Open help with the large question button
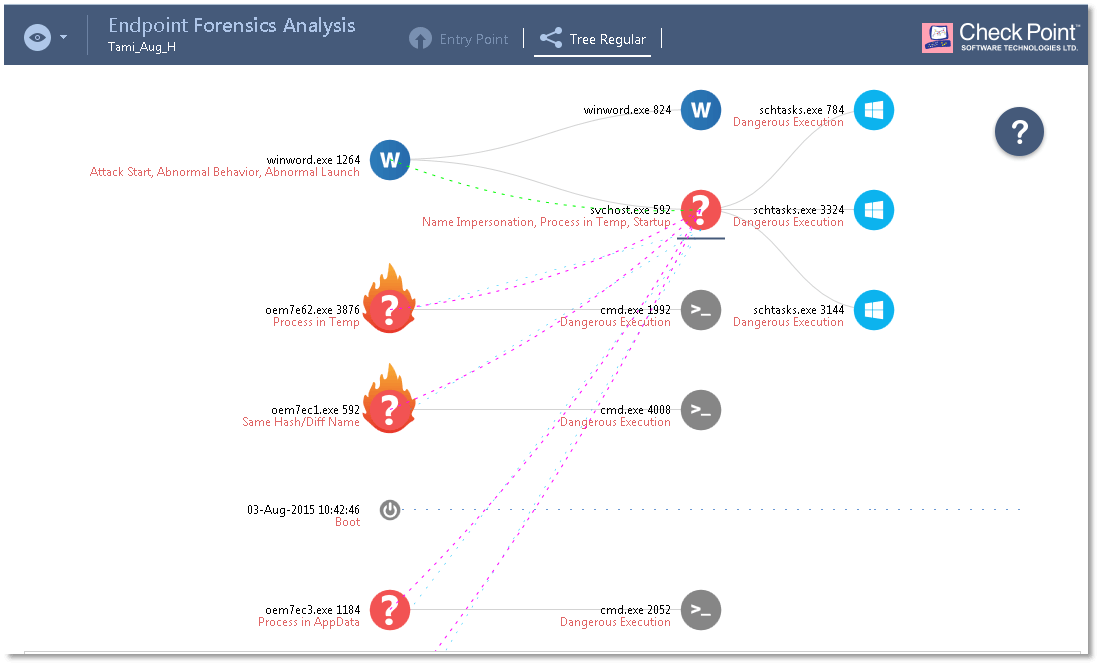Screen dimensions: 1099x665 [1019, 132]
